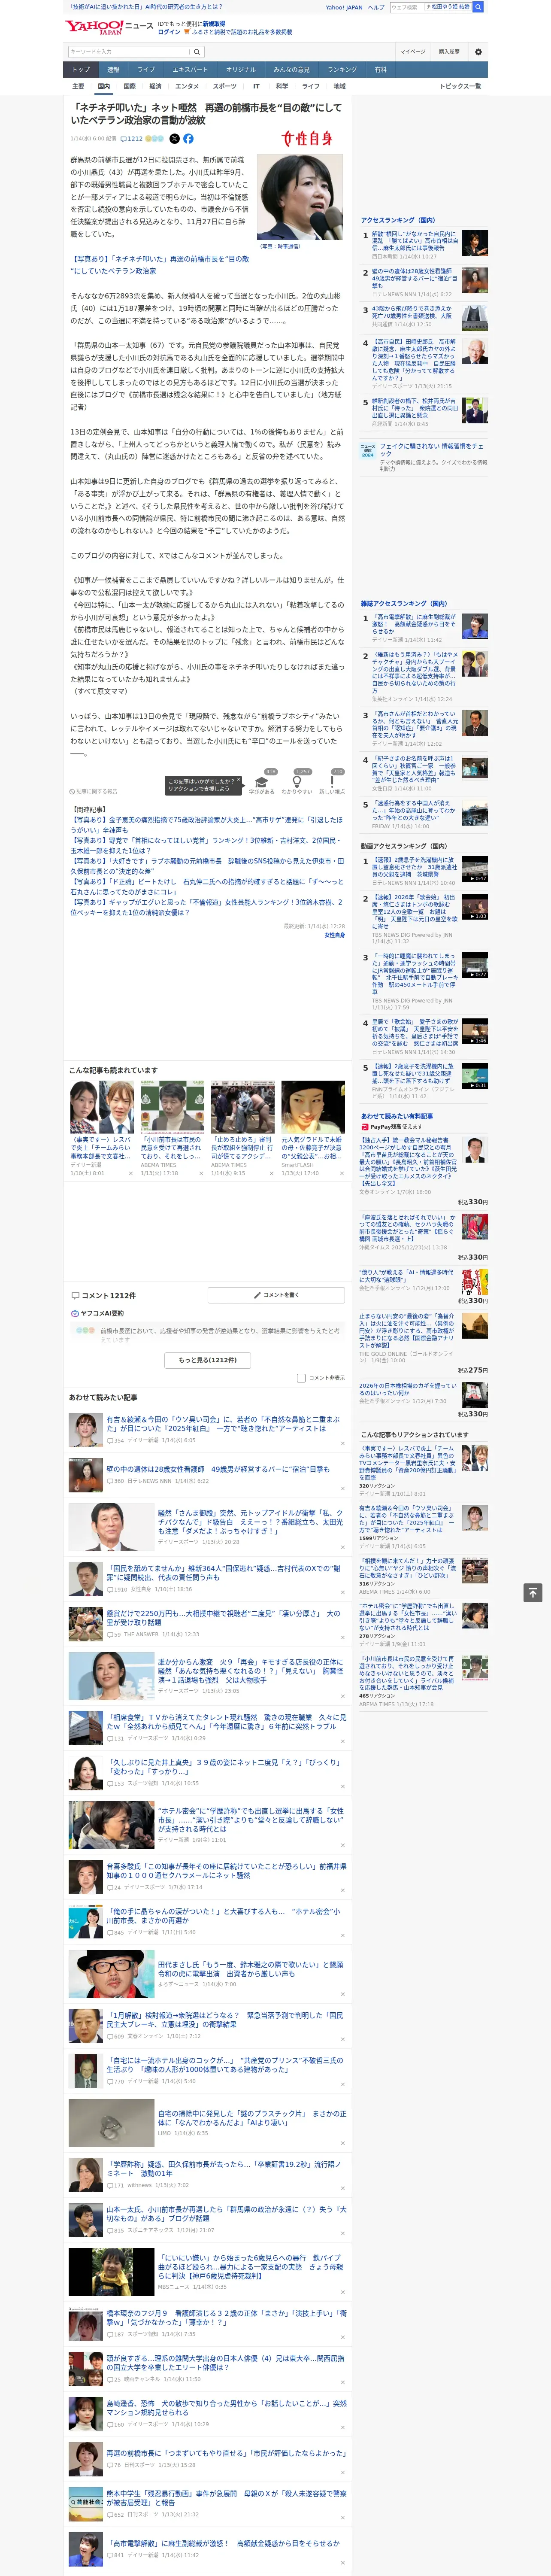Select the 速報 tab
Viewport: 551px width, 2576px height.
click(x=113, y=70)
